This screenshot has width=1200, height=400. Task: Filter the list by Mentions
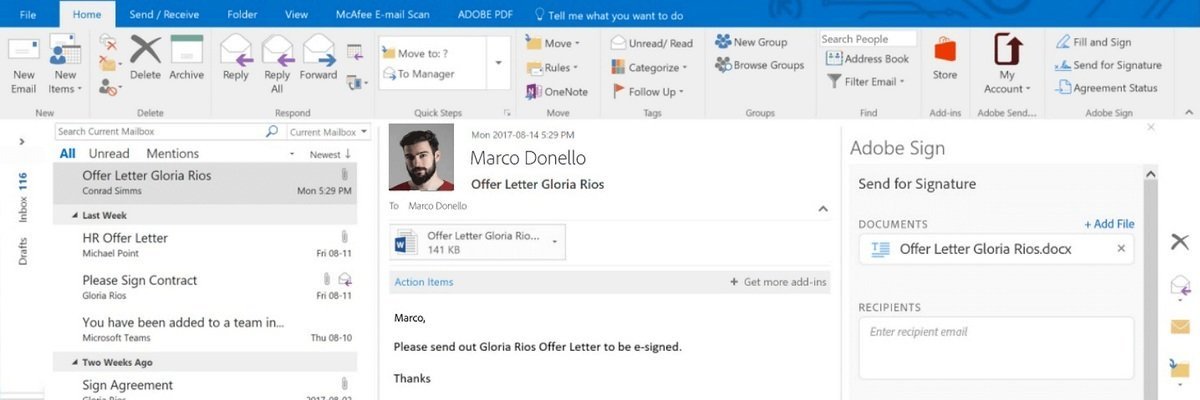[x=172, y=153]
